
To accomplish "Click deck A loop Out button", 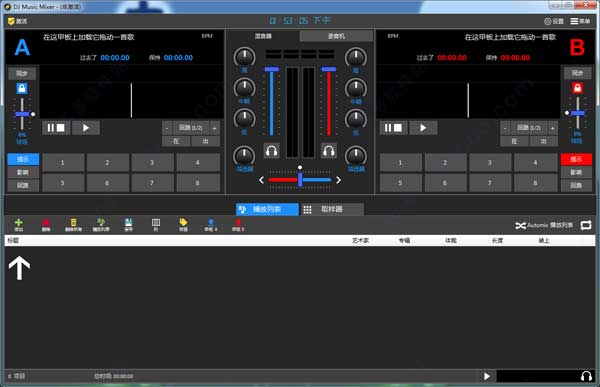I will [205, 141].
